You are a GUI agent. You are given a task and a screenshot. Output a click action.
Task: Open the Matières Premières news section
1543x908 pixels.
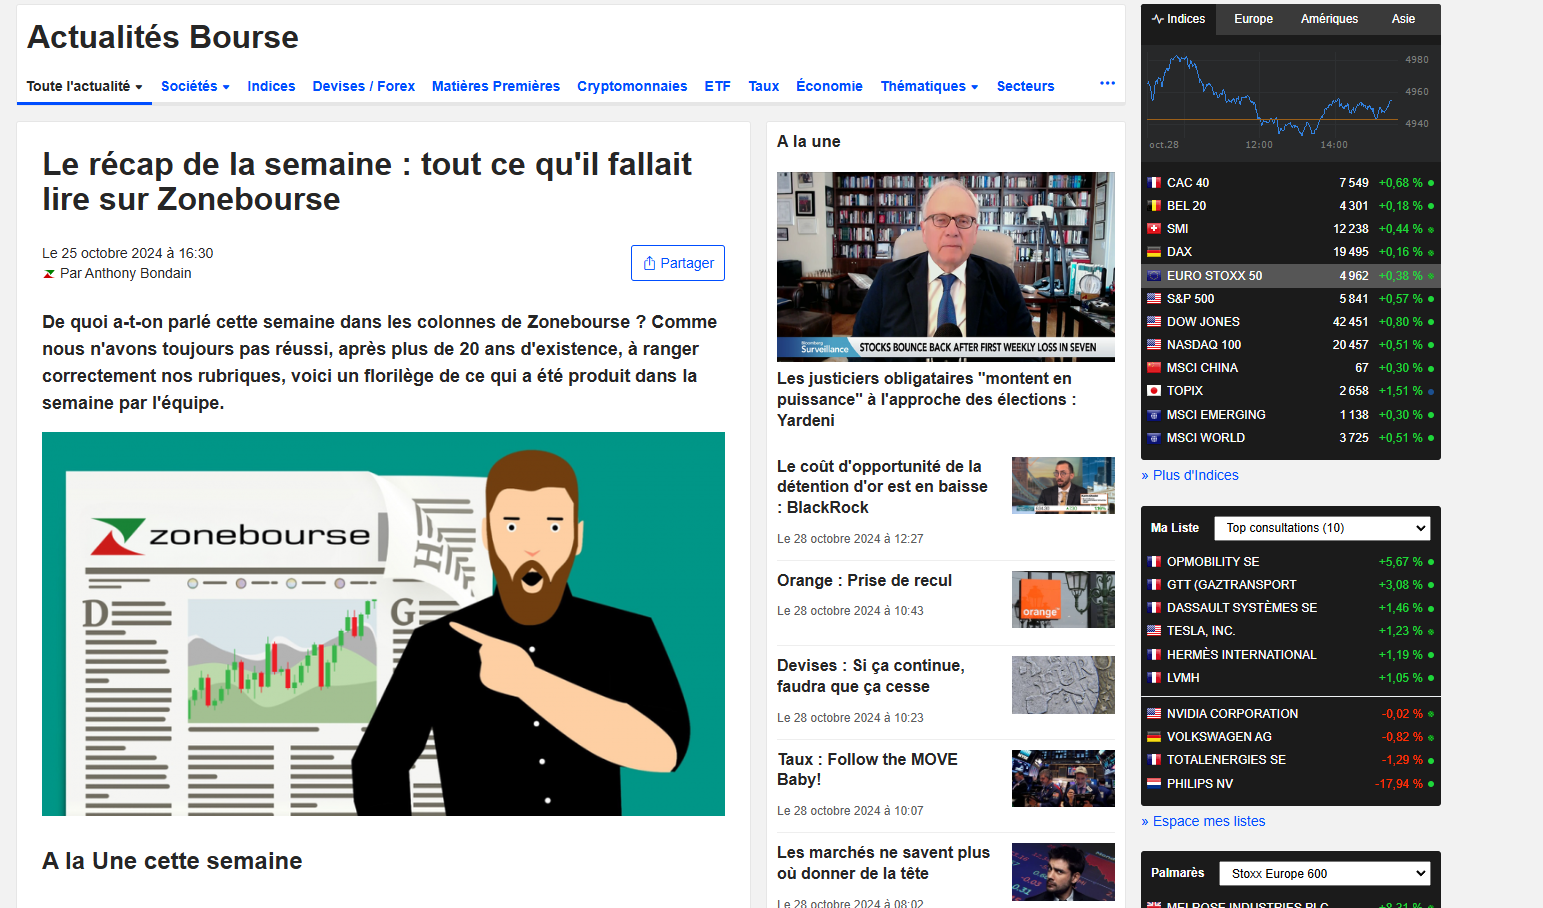point(496,86)
